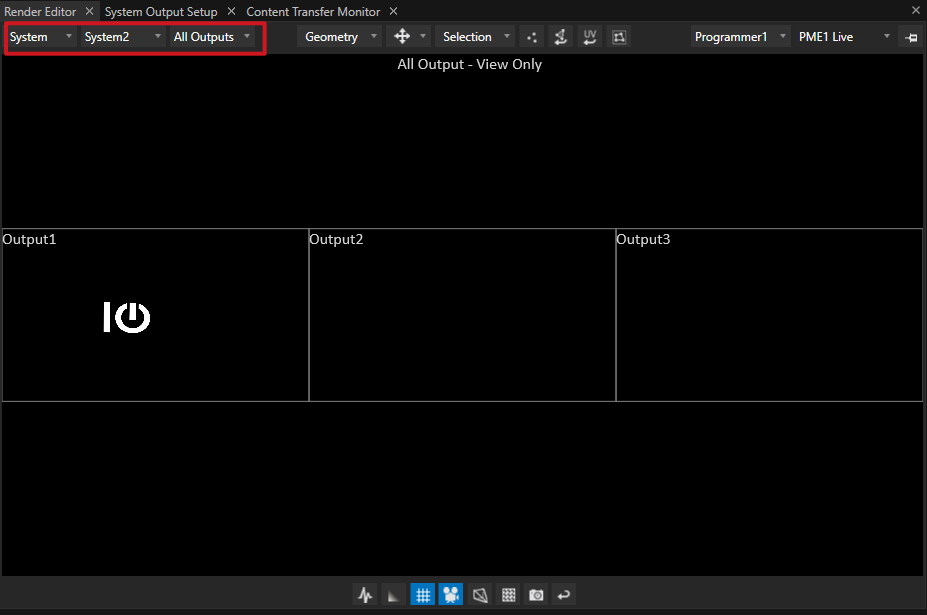Switch to the System Output Setup tab

click(161, 11)
